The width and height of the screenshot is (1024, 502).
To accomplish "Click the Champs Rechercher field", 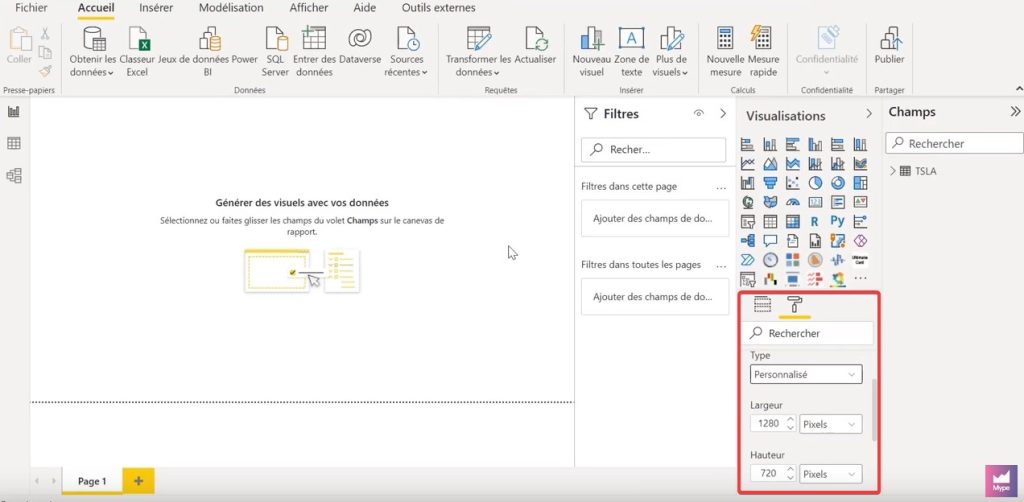I will pos(955,144).
